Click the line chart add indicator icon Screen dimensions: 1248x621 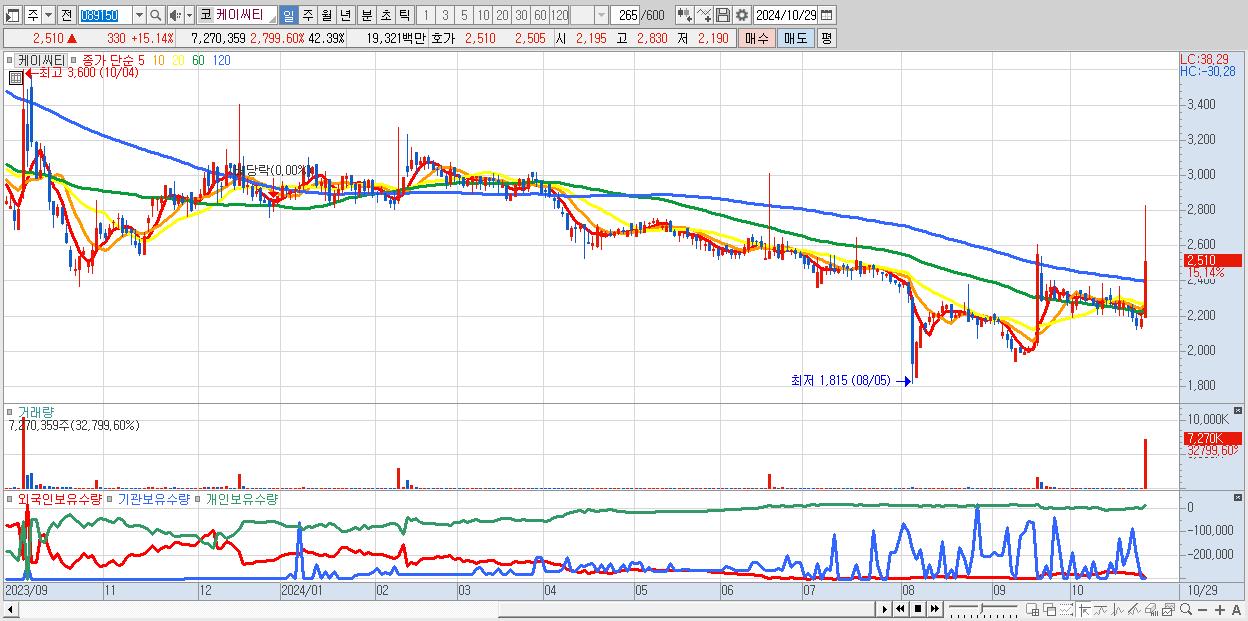click(x=703, y=15)
